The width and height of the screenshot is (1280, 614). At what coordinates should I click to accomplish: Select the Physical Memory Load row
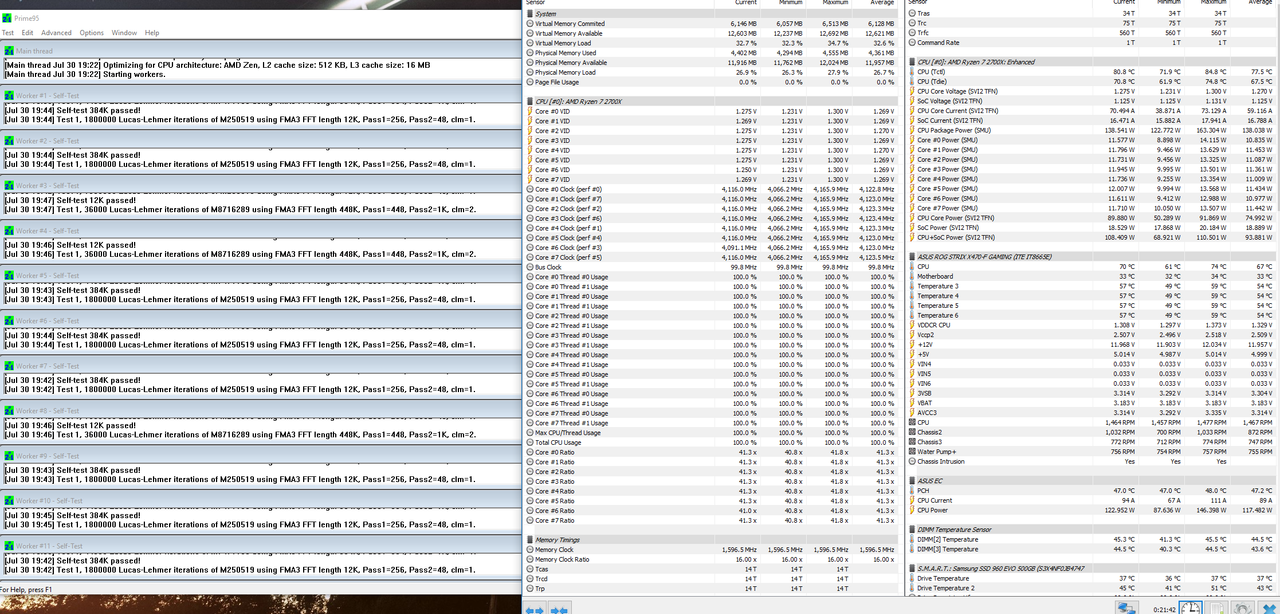click(711, 72)
